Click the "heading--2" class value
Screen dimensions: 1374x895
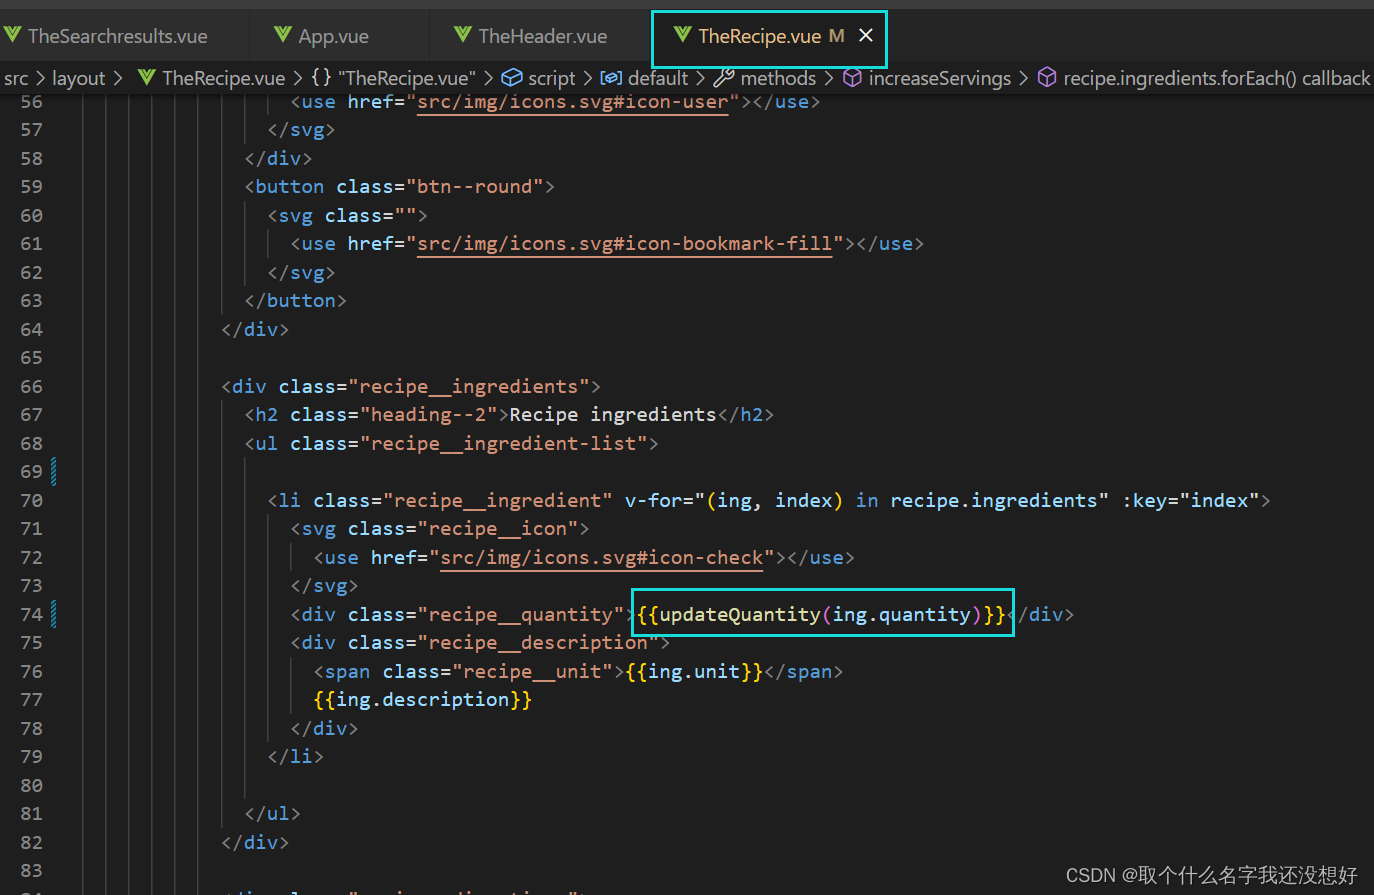coord(428,414)
